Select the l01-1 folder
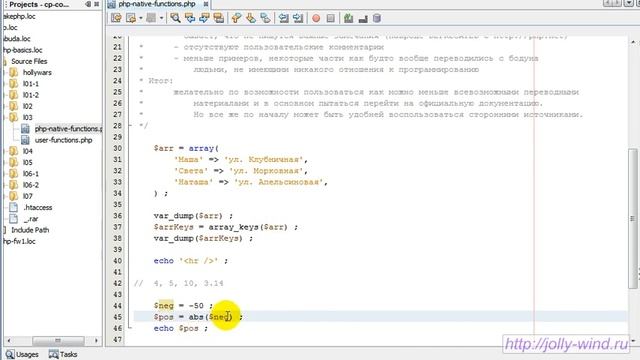 coord(31,84)
